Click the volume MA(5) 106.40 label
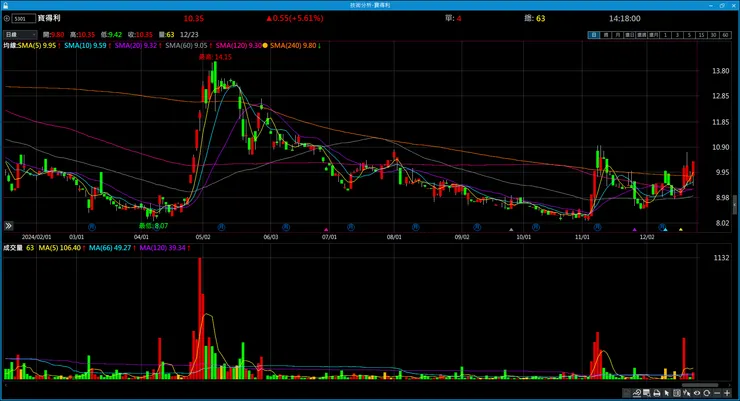Viewport: 740px width, 401px height. 59,248
